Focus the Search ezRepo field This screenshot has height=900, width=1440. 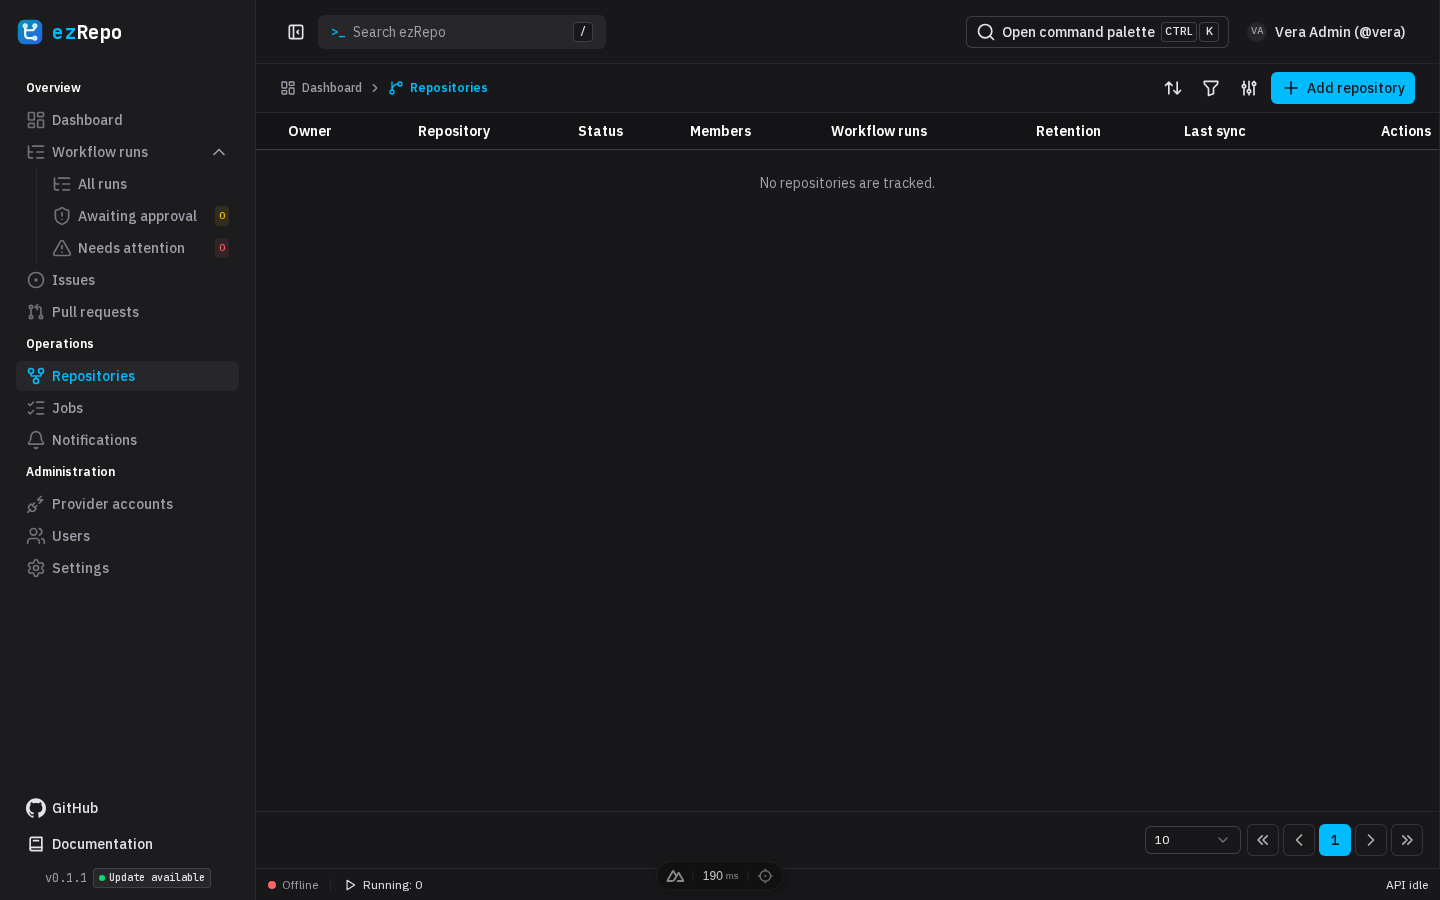point(462,32)
